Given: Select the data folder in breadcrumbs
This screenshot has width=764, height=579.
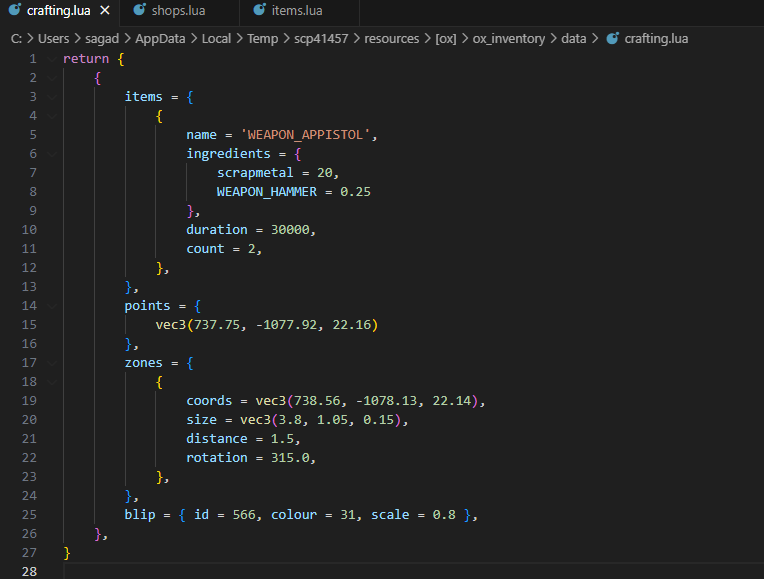Looking at the screenshot, I should click(x=574, y=38).
